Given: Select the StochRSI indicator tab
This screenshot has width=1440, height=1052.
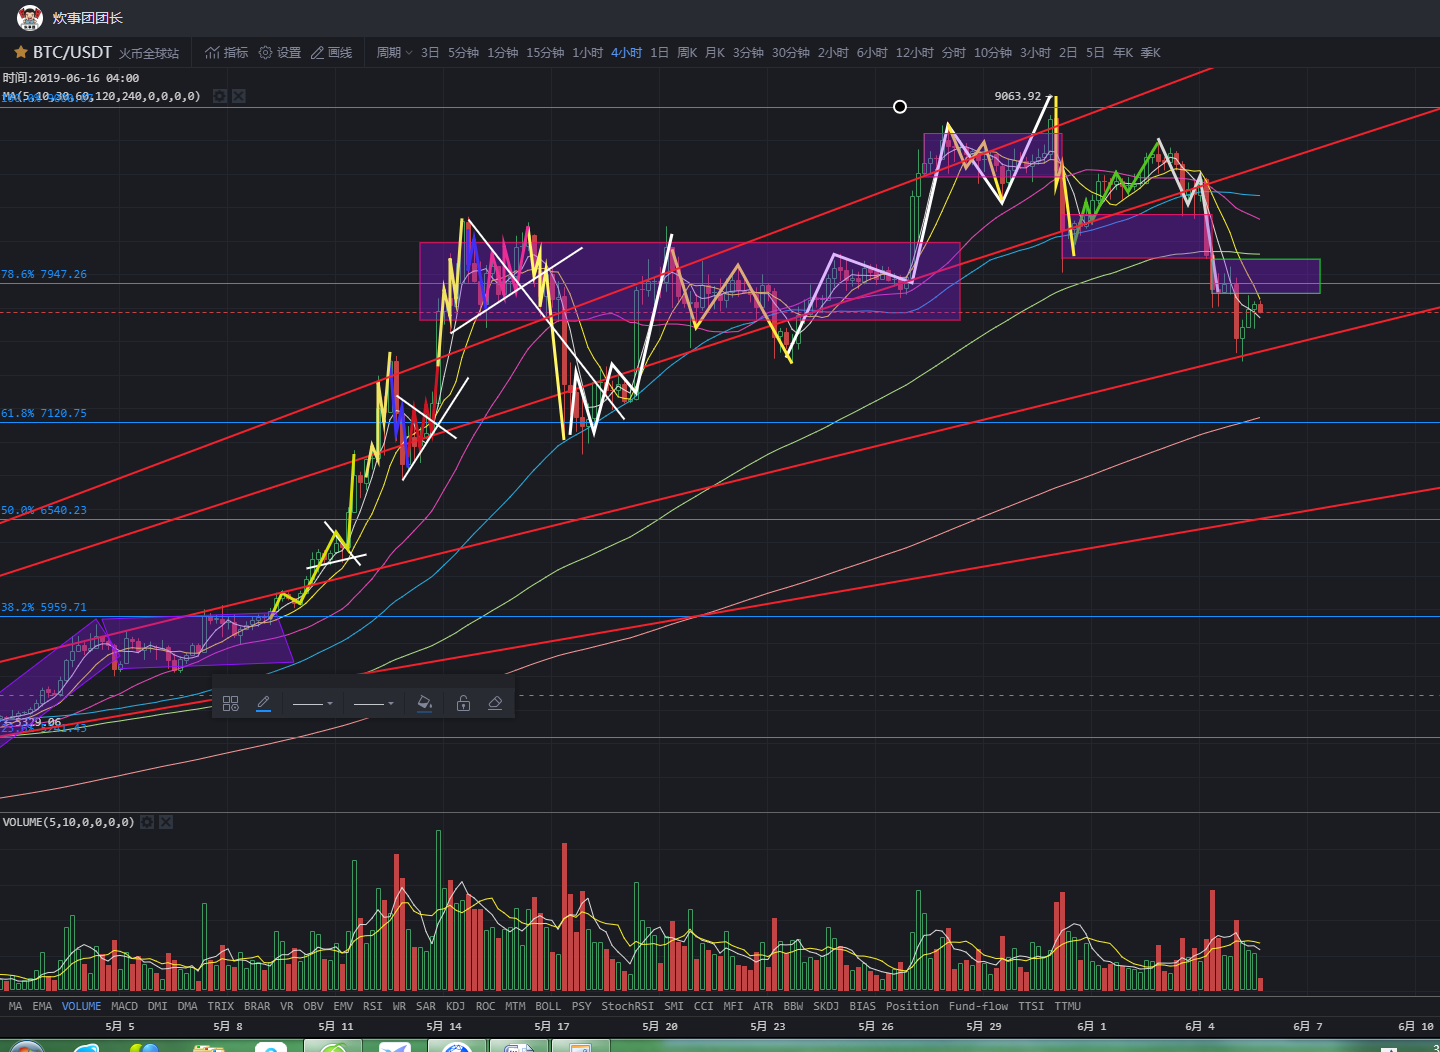Looking at the screenshot, I should click(627, 1006).
